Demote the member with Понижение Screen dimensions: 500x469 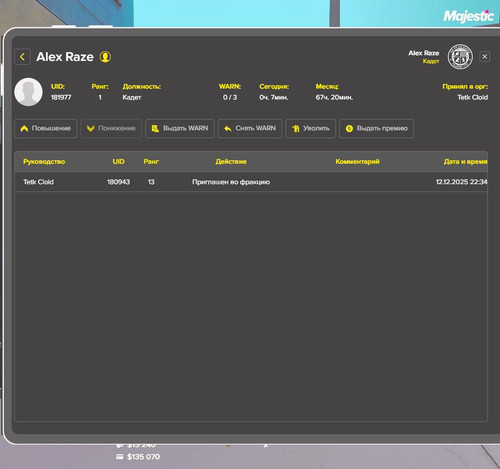111,128
